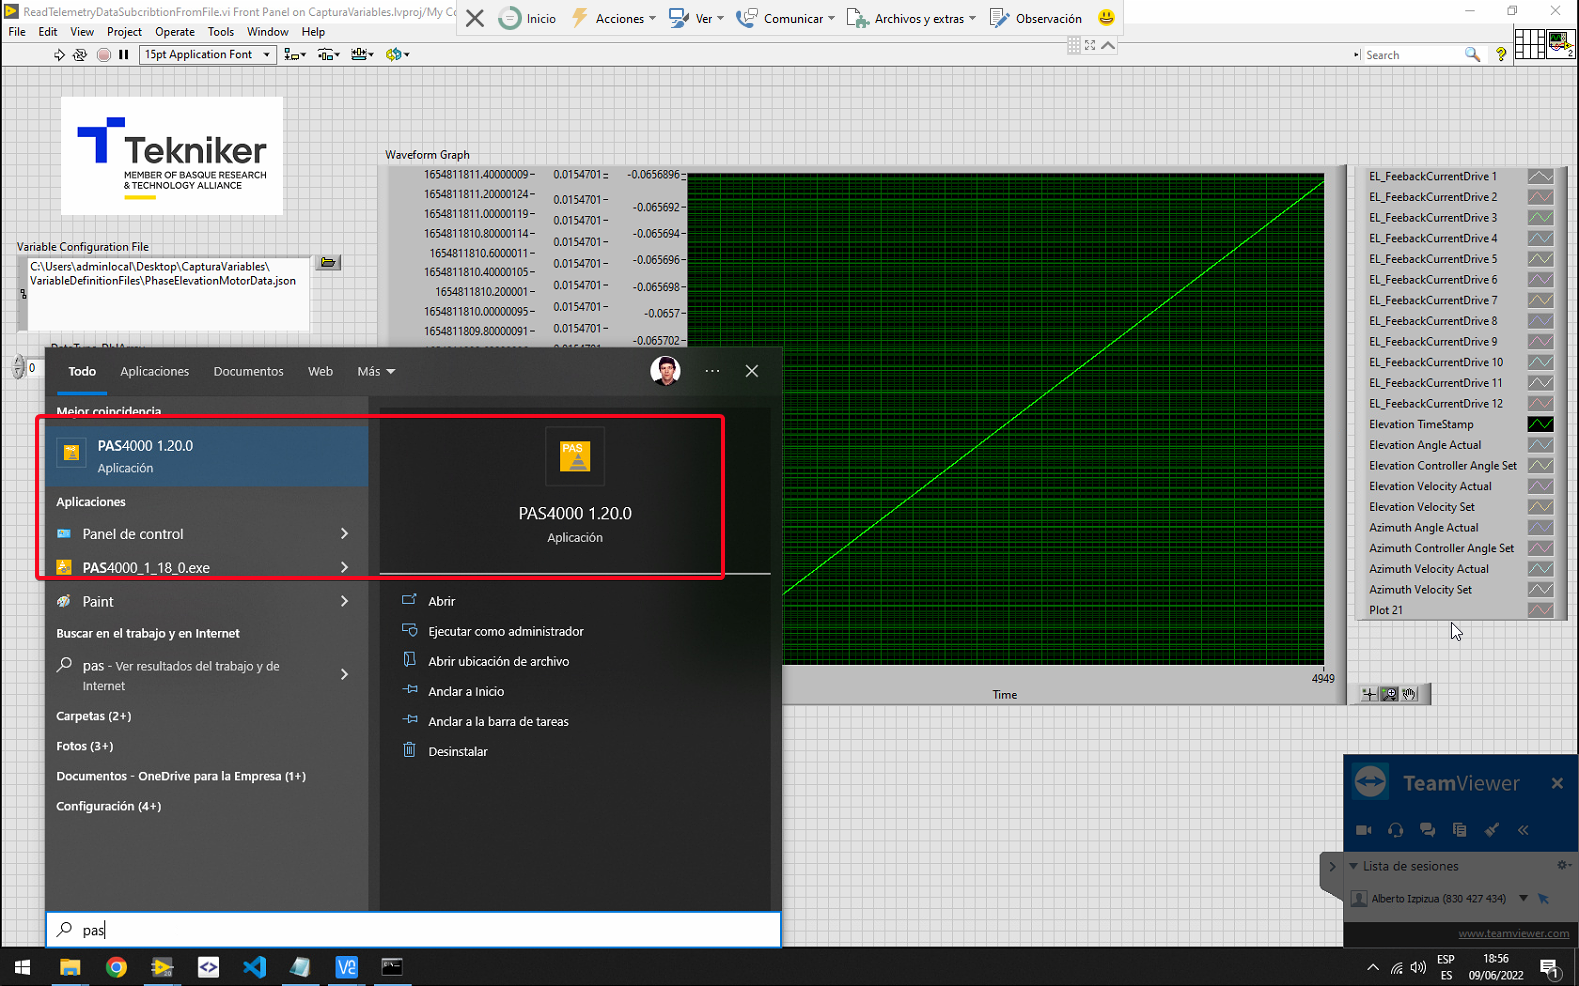The image size is (1579, 986).
Task: Open the Distribute Objects toolbar menu
Action: pos(328,55)
